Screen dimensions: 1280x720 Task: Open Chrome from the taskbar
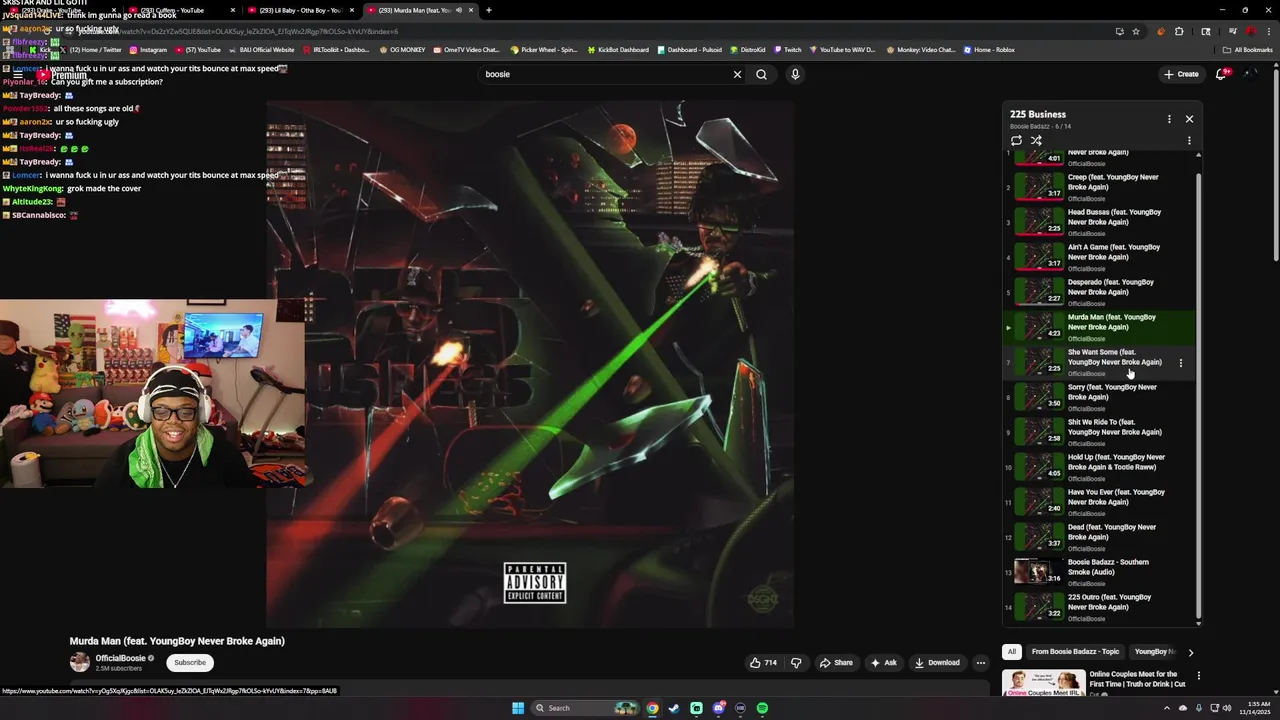[652, 708]
